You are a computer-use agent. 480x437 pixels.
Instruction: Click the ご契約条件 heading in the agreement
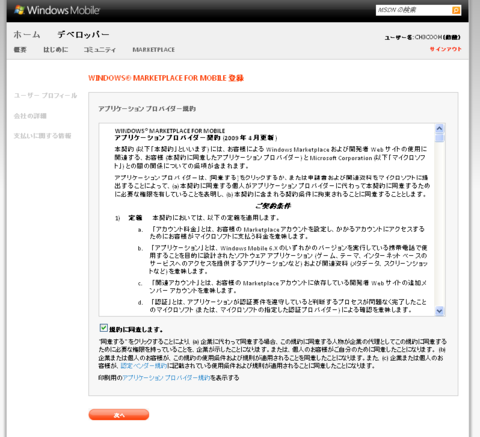coord(273,206)
